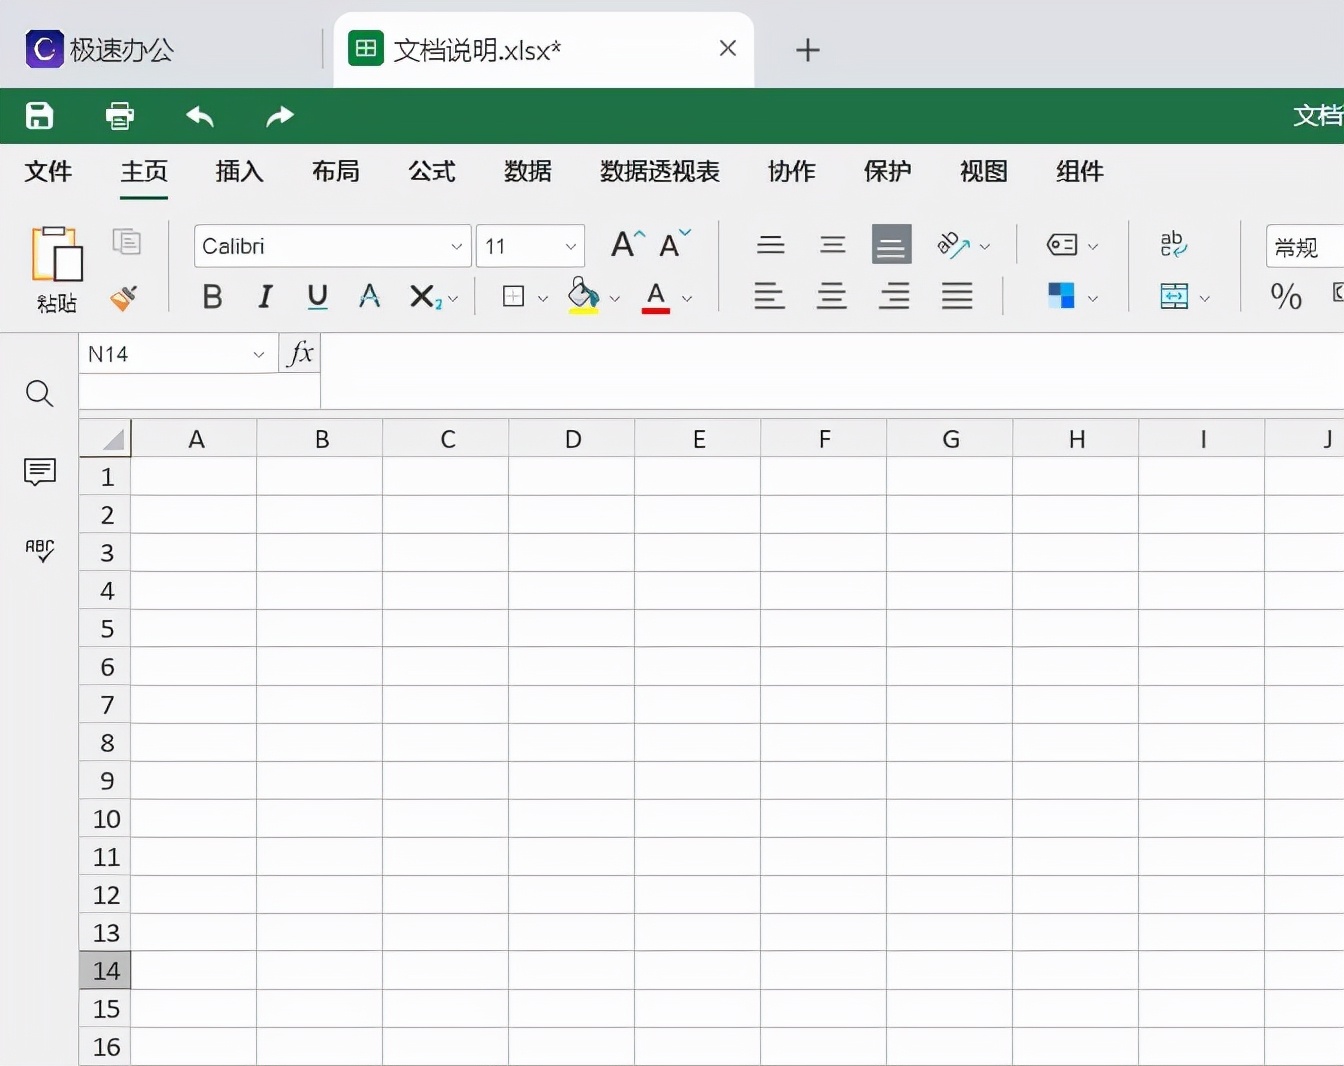
Task: Toggle italic formatting
Action: 264,296
